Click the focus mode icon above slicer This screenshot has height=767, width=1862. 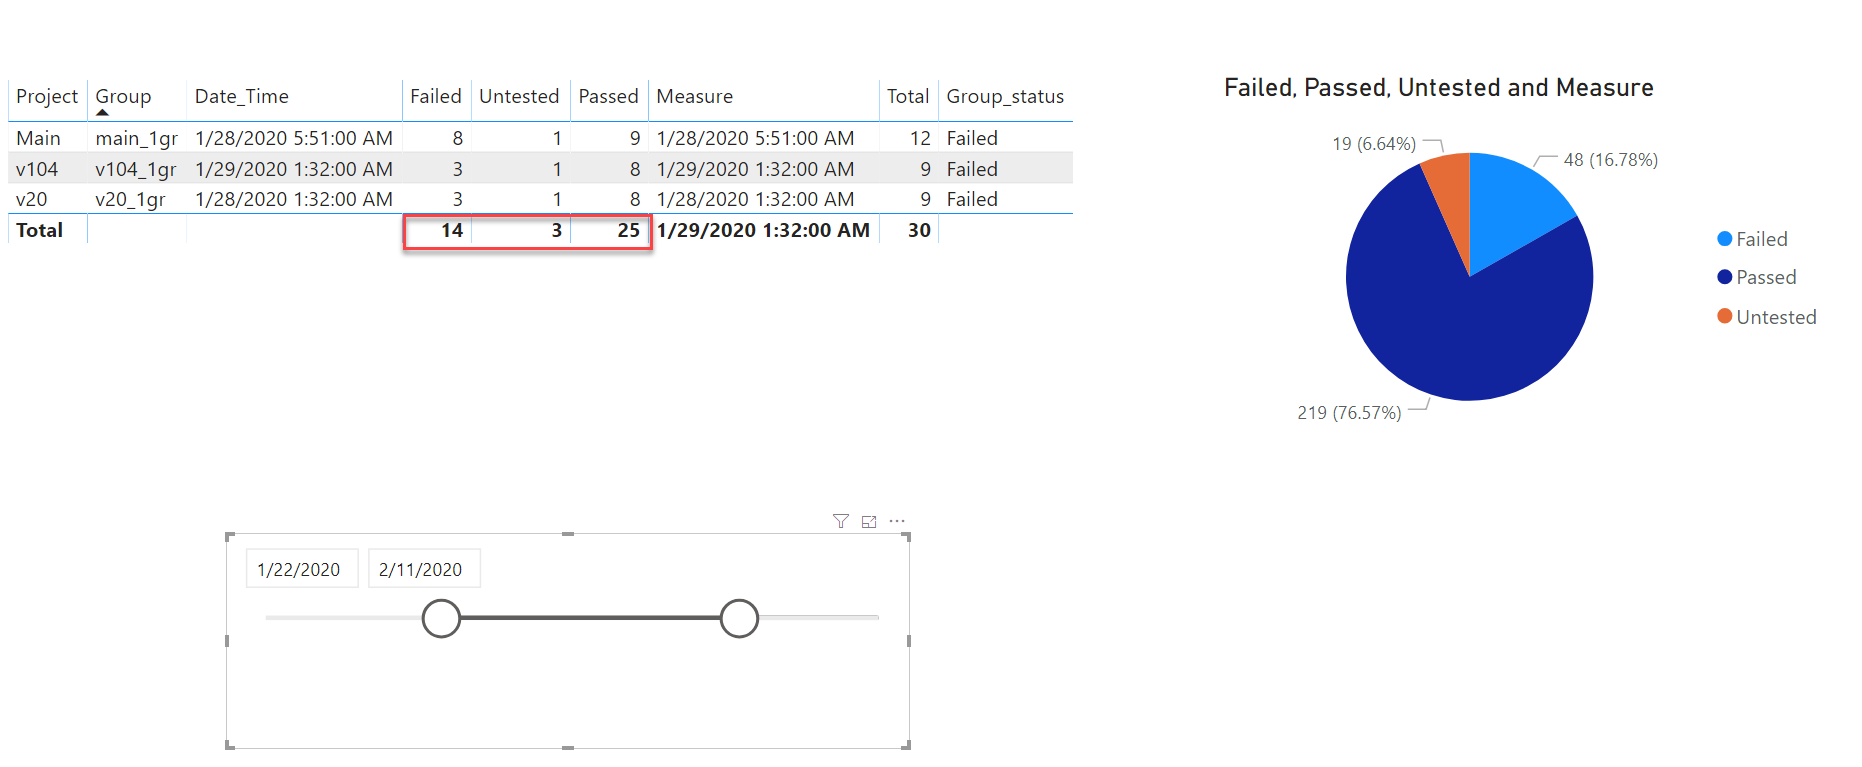pos(869,521)
